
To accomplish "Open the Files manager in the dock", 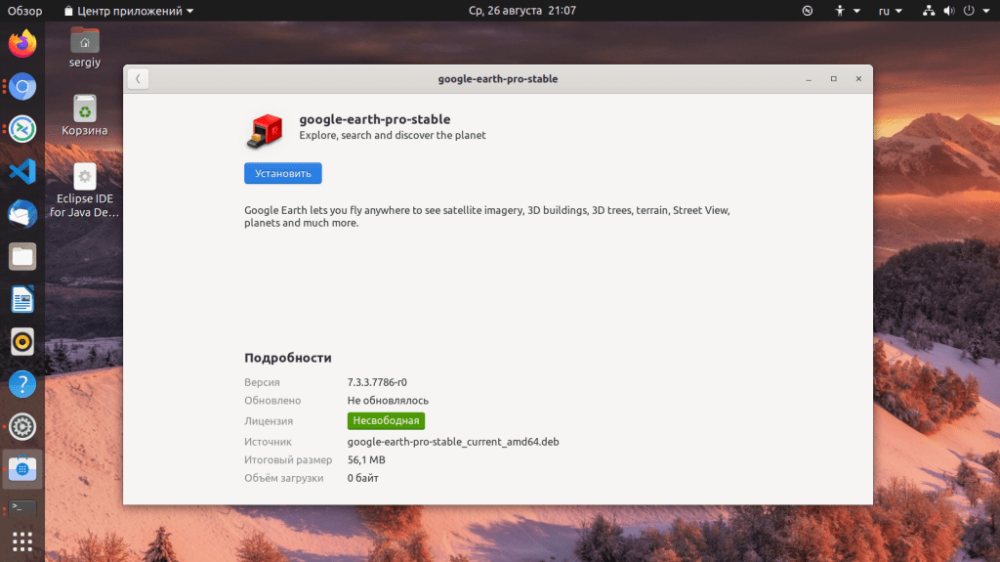I will (22, 256).
